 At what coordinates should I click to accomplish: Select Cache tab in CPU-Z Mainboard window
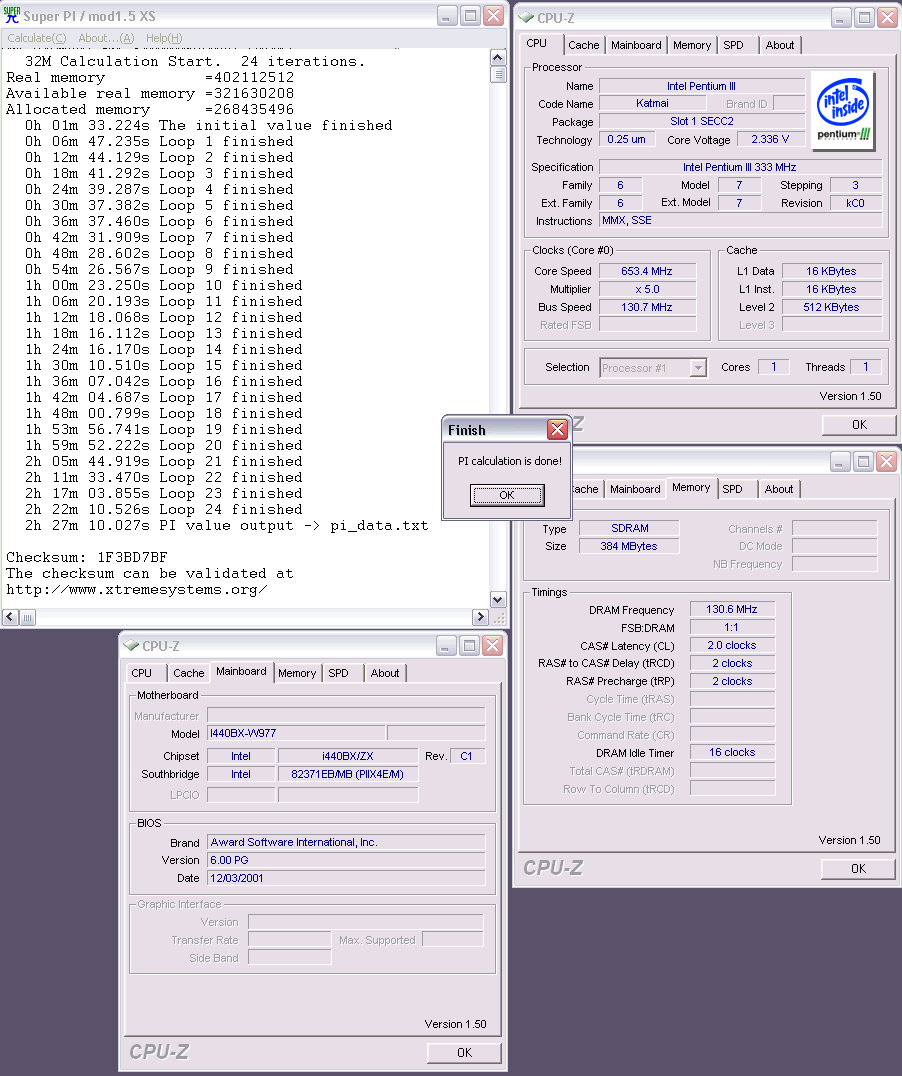(x=189, y=673)
